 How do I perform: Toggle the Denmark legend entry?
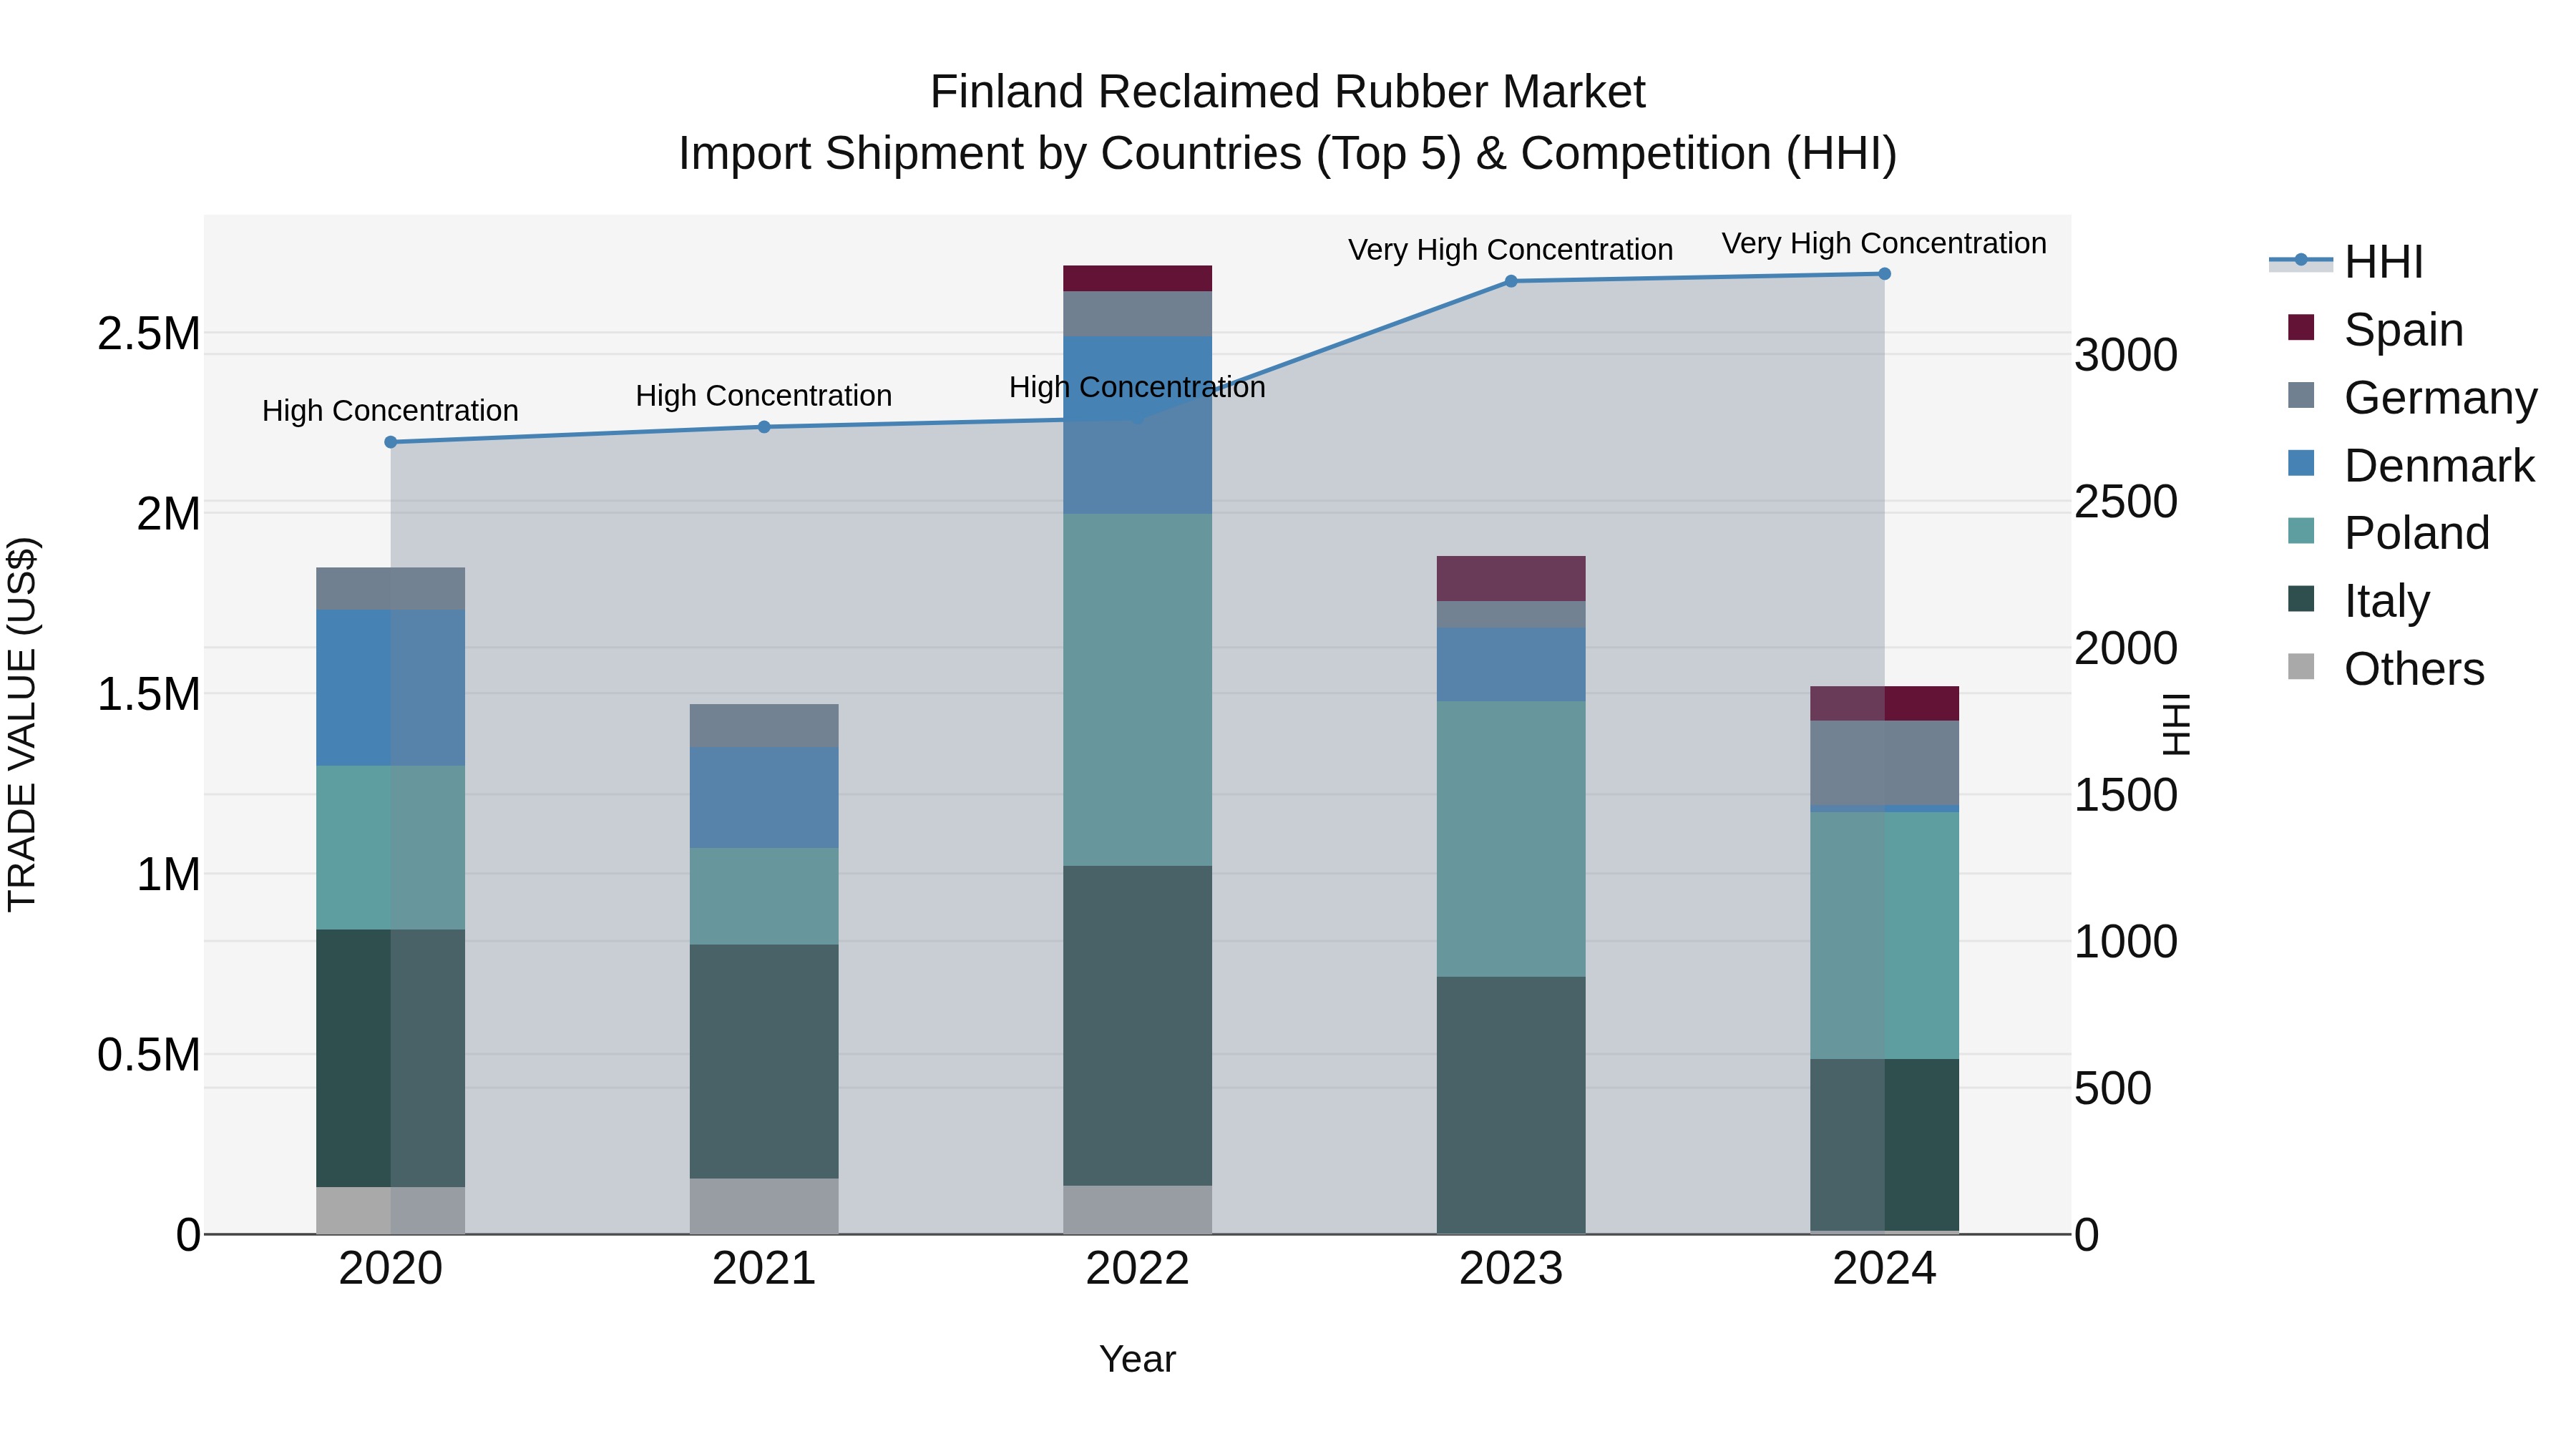(x=2411, y=465)
